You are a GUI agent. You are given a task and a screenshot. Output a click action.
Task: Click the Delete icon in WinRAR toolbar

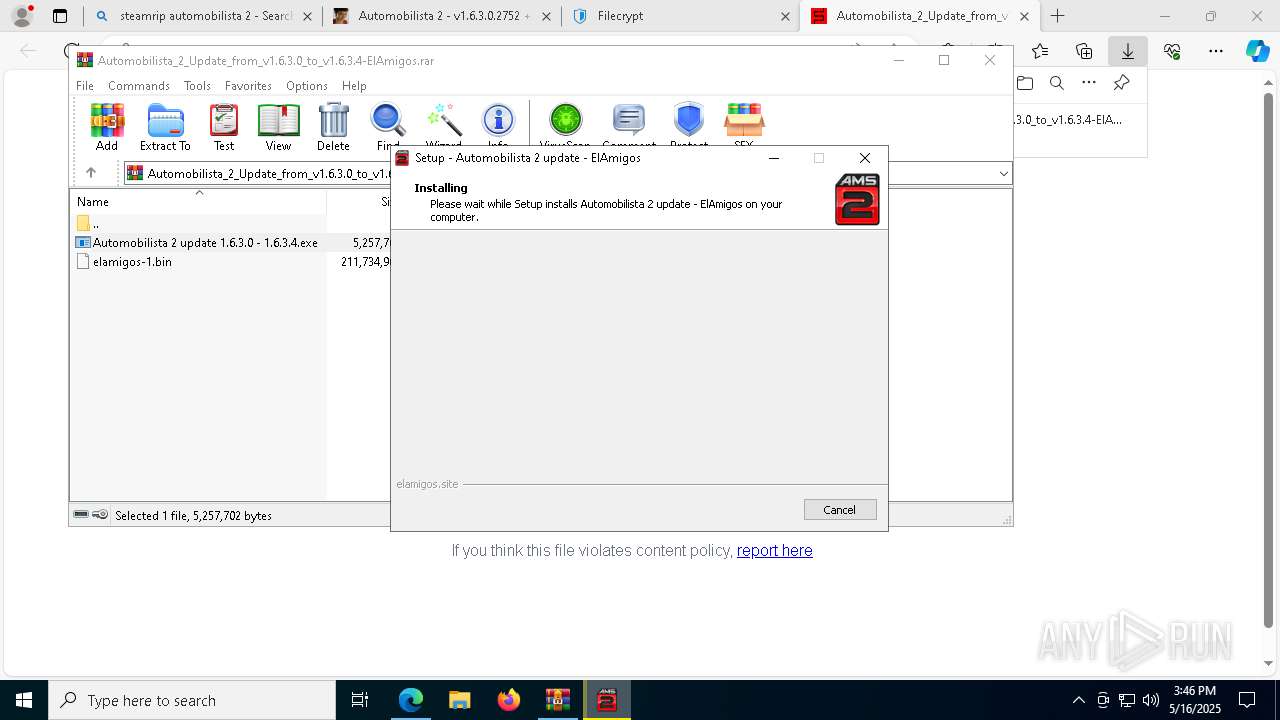[333, 127]
